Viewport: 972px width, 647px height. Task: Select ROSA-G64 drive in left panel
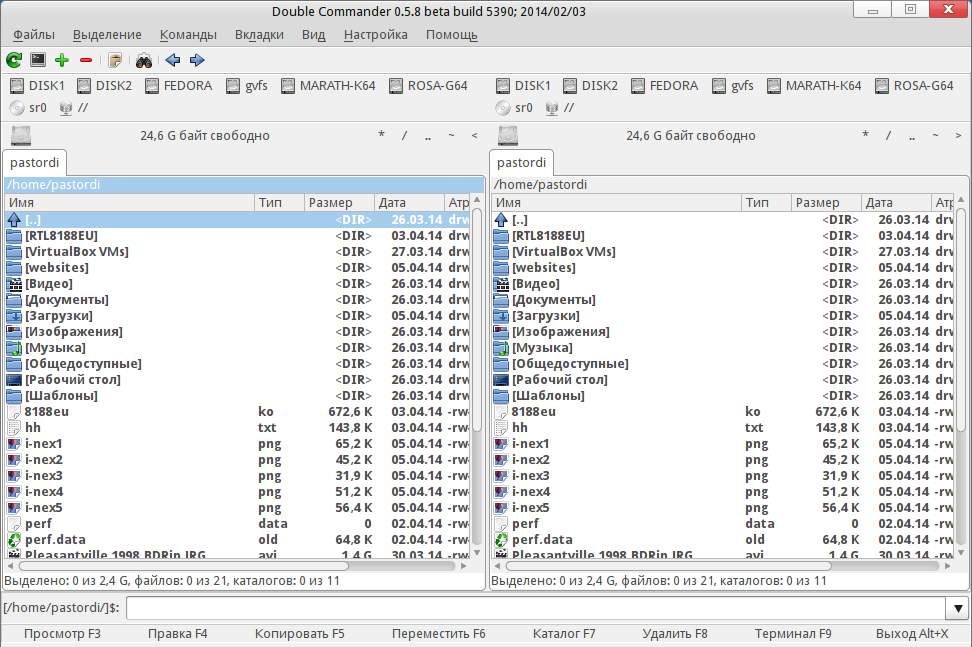point(428,86)
